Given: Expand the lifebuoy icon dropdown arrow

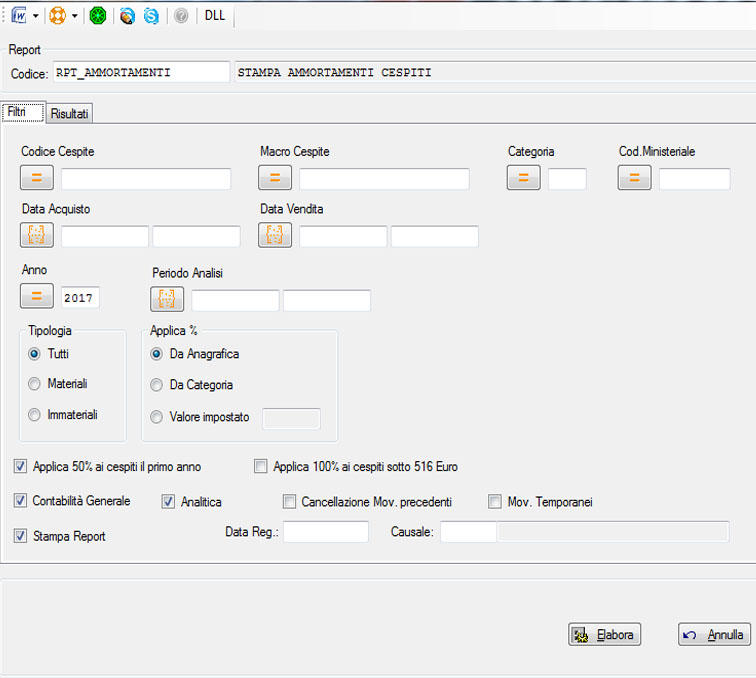Looking at the screenshot, I should pos(75,16).
